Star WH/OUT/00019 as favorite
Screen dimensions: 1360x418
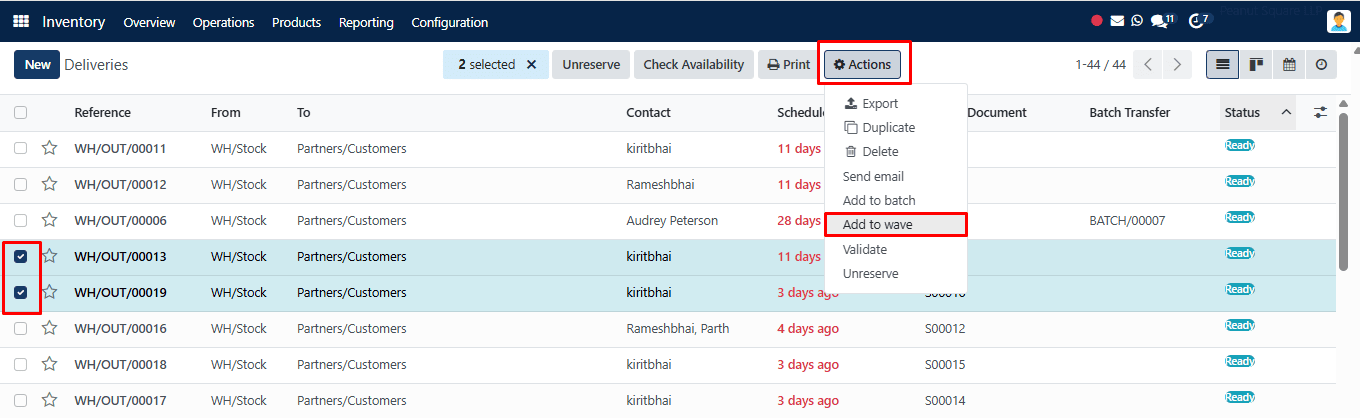pos(49,293)
